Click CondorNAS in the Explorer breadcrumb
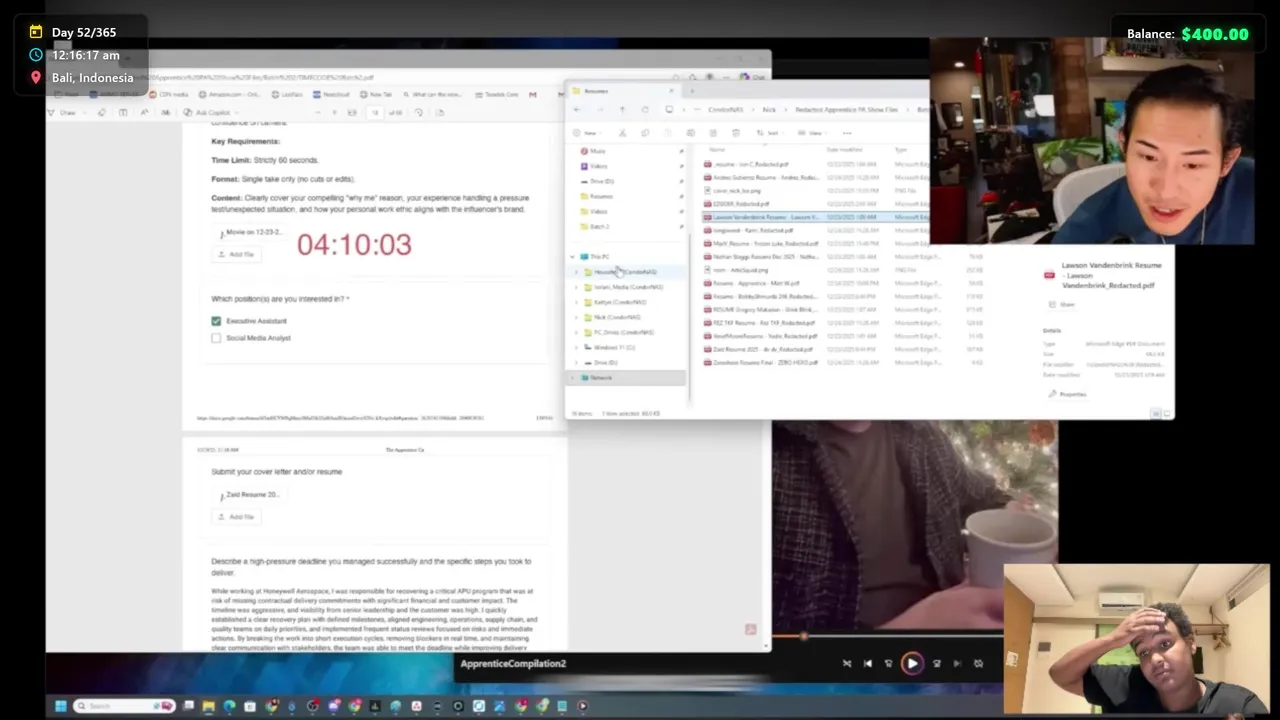The height and width of the screenshot is (720, 1280). [x=726, y=109]
